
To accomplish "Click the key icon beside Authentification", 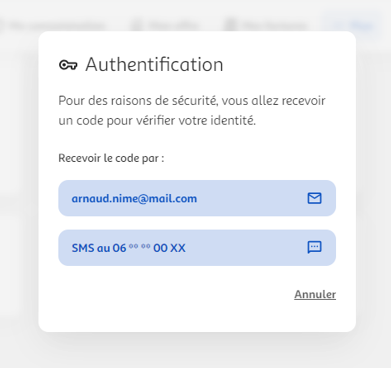I will [x=68, y=65].
